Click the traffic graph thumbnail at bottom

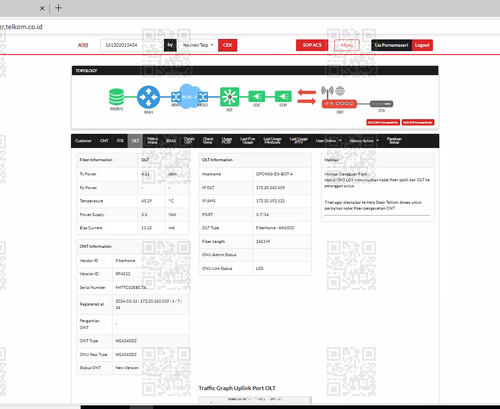255,399
